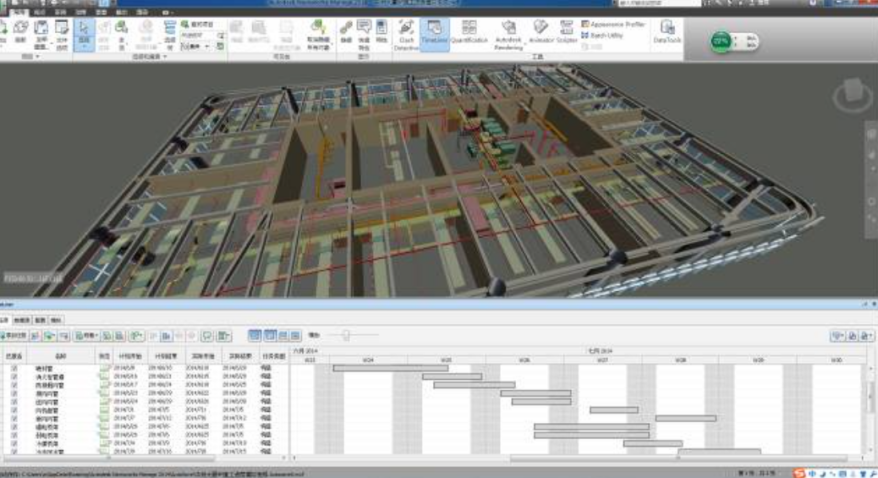Toggle the active checkbox in the third task row
The height and width of the screenshot is (478, 878).
pyautogui.click(x=14, y=384)
